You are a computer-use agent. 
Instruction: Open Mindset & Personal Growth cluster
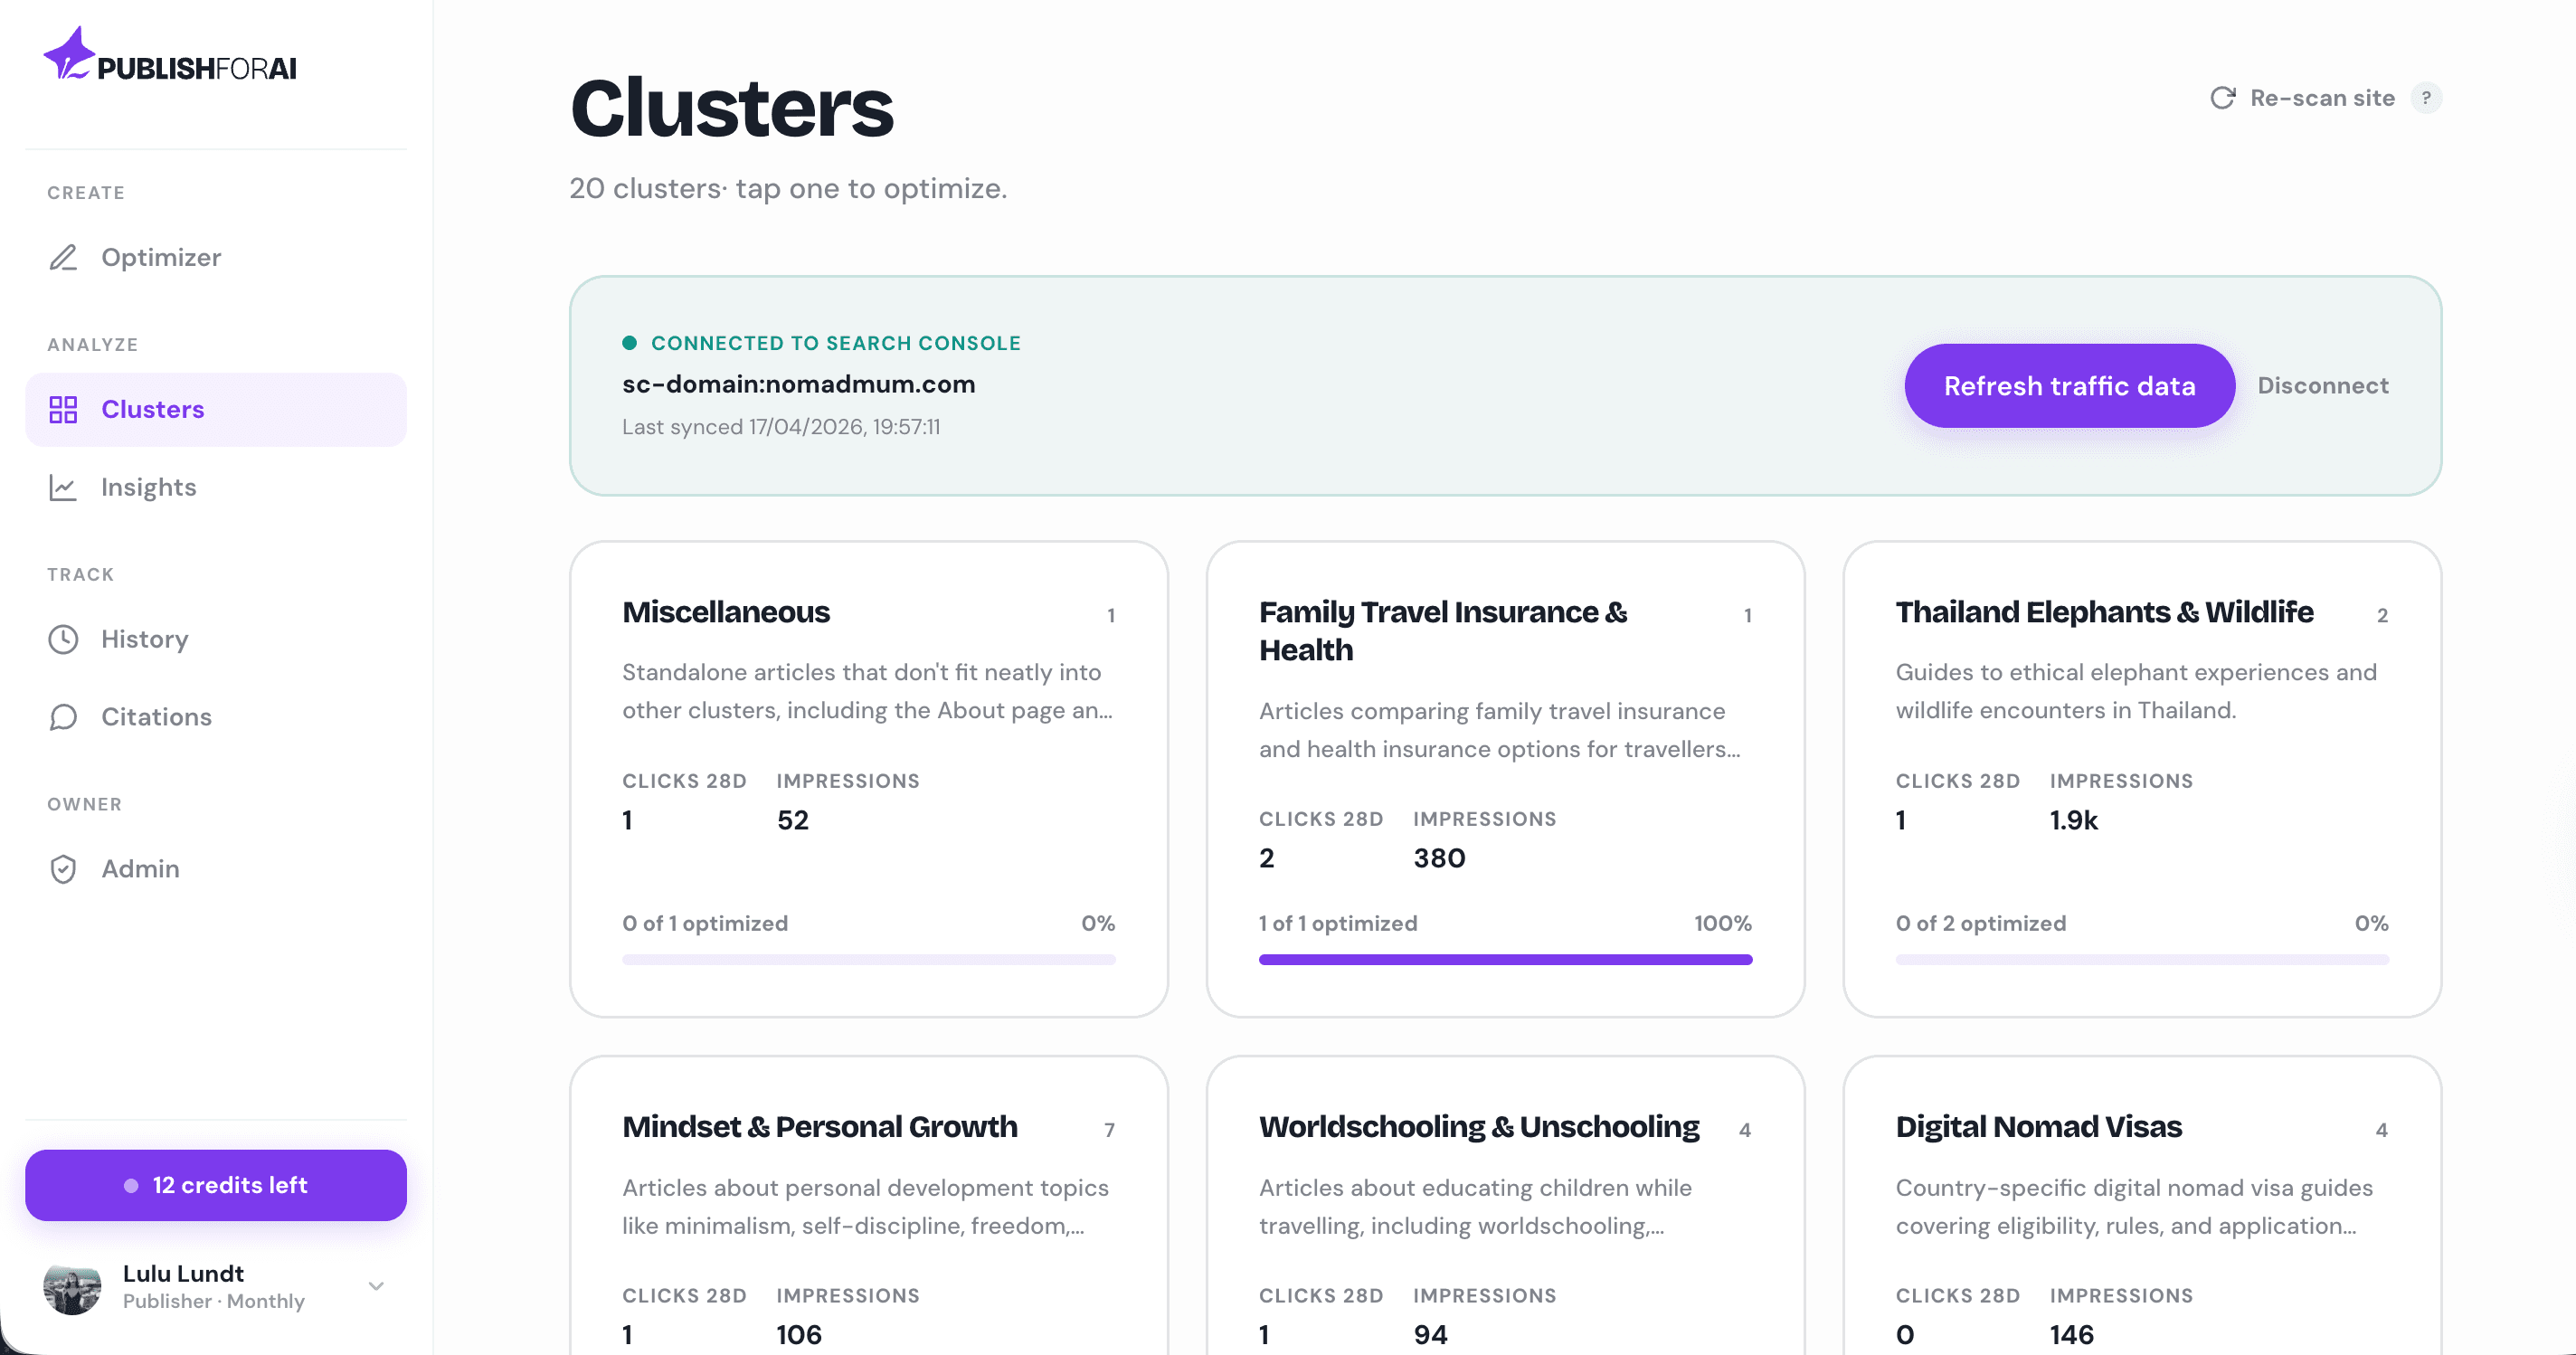click(x=869, y=1205)
